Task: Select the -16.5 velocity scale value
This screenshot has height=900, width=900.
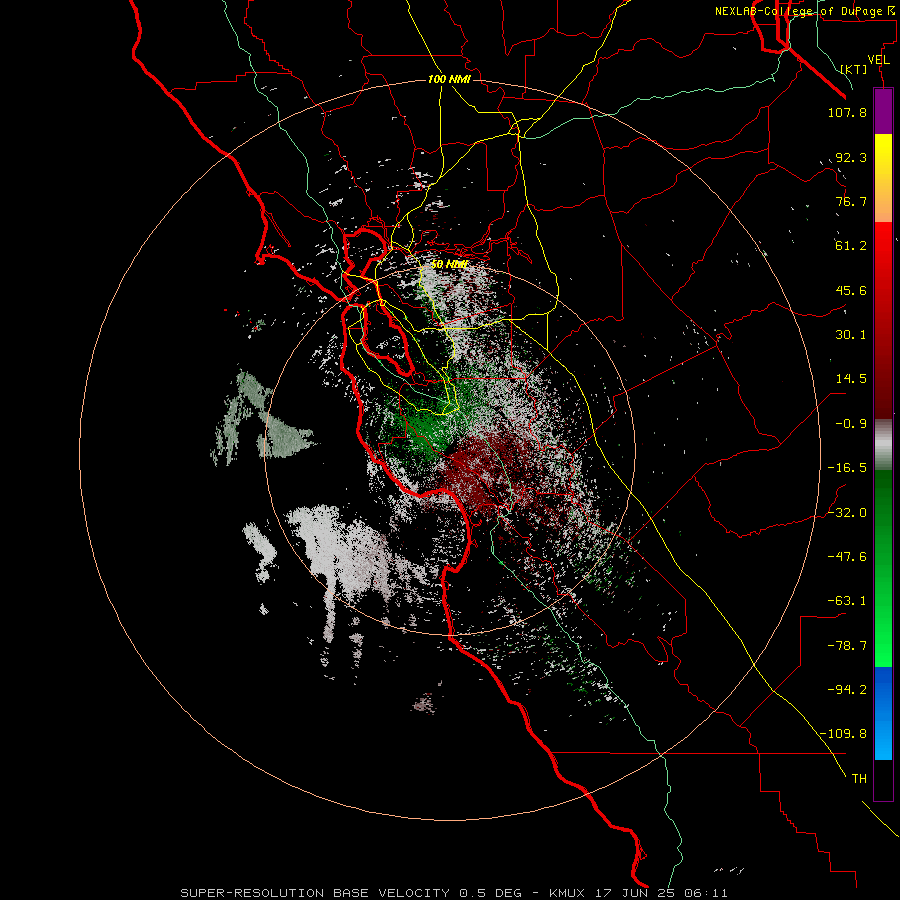Action: 847,468
